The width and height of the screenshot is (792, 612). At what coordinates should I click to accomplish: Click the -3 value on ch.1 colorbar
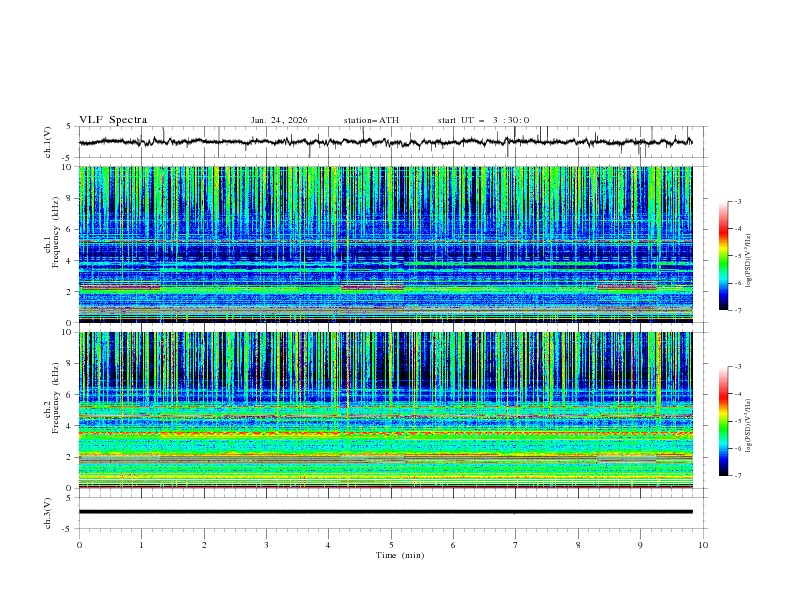click(738, 202)
